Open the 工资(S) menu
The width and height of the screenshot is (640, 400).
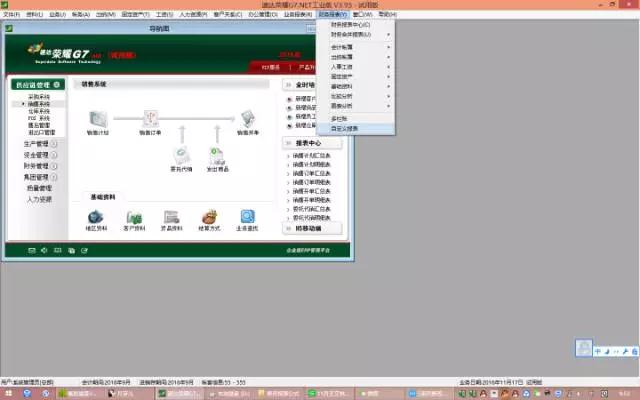[164, 14]
